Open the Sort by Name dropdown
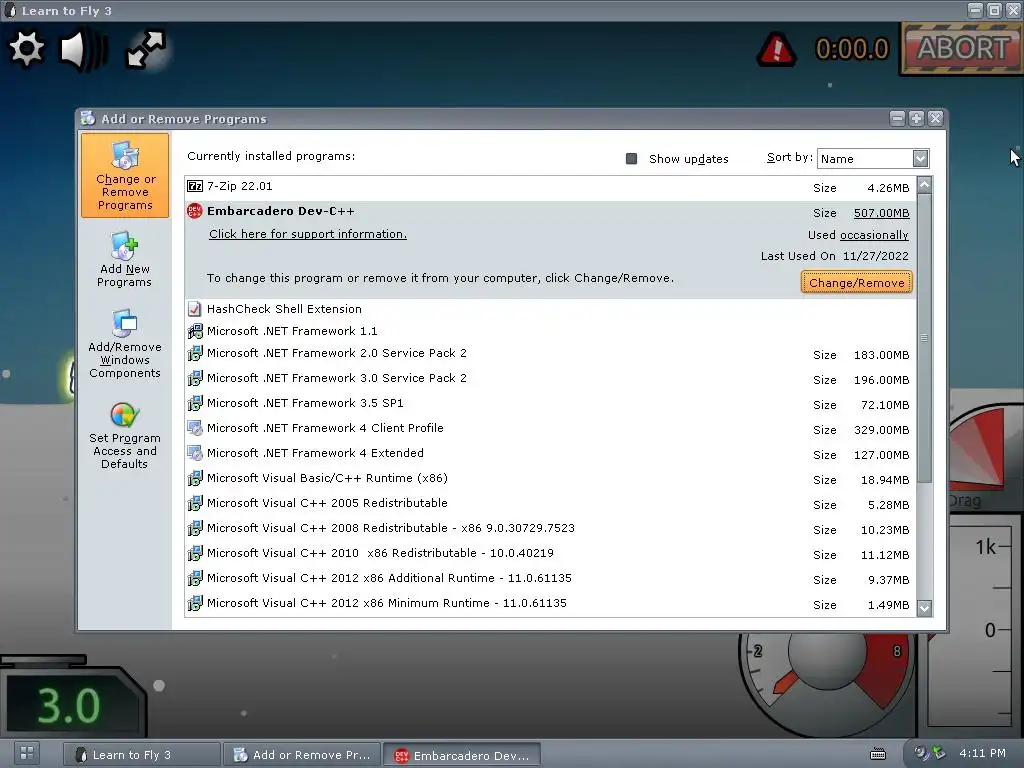Image resolution: width=1024 pixels, height=768 pixels. tap(872, 158)
